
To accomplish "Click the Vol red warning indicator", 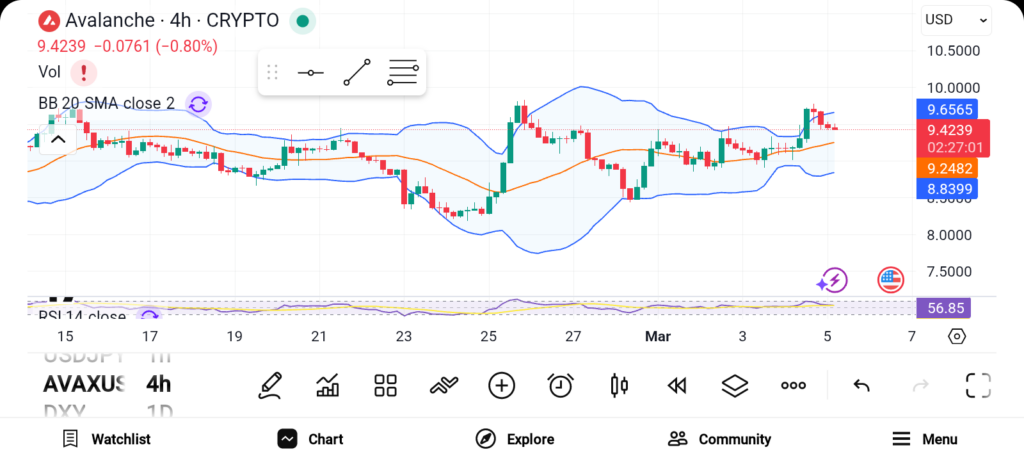I will pyautogui.click(x=84, y=72).
